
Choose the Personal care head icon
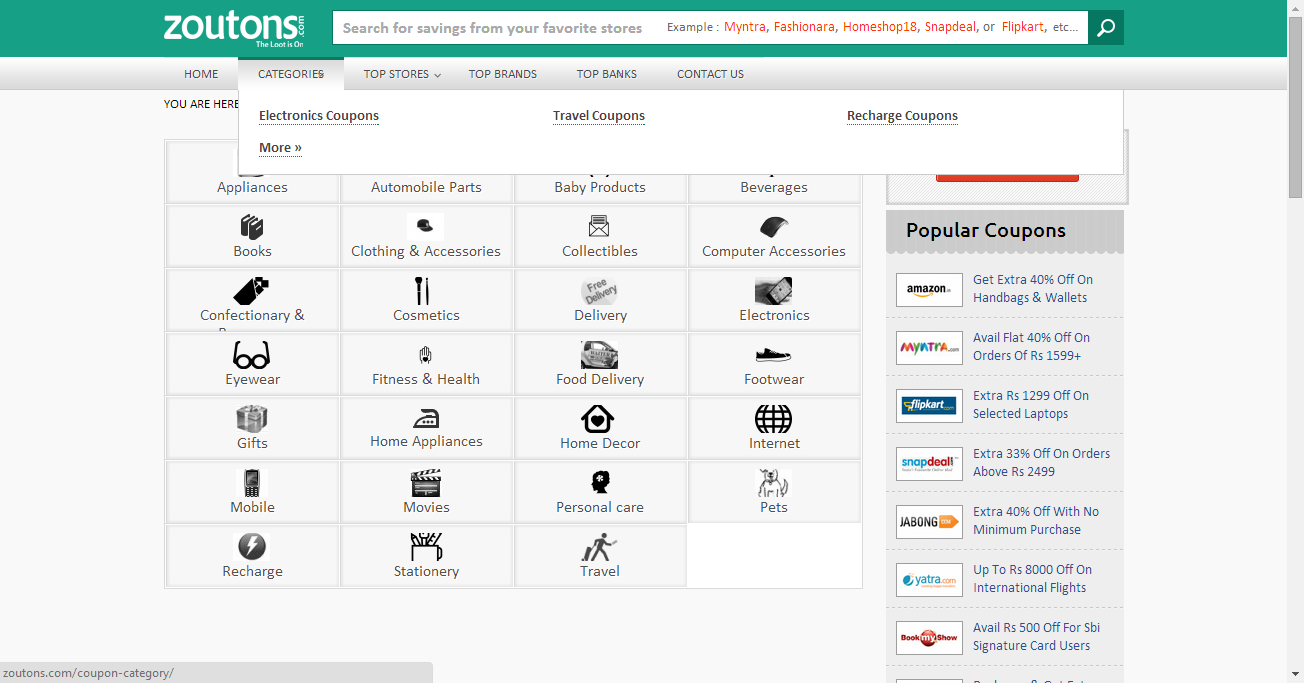point(600,483)
